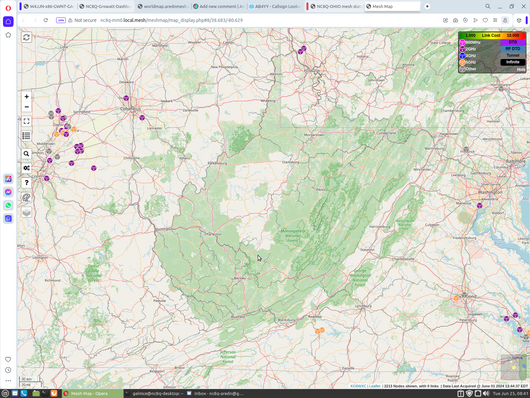The image size is (530, 398).
Task: Expand the Opera sidebar more options dots
Action: click(8, 381)
